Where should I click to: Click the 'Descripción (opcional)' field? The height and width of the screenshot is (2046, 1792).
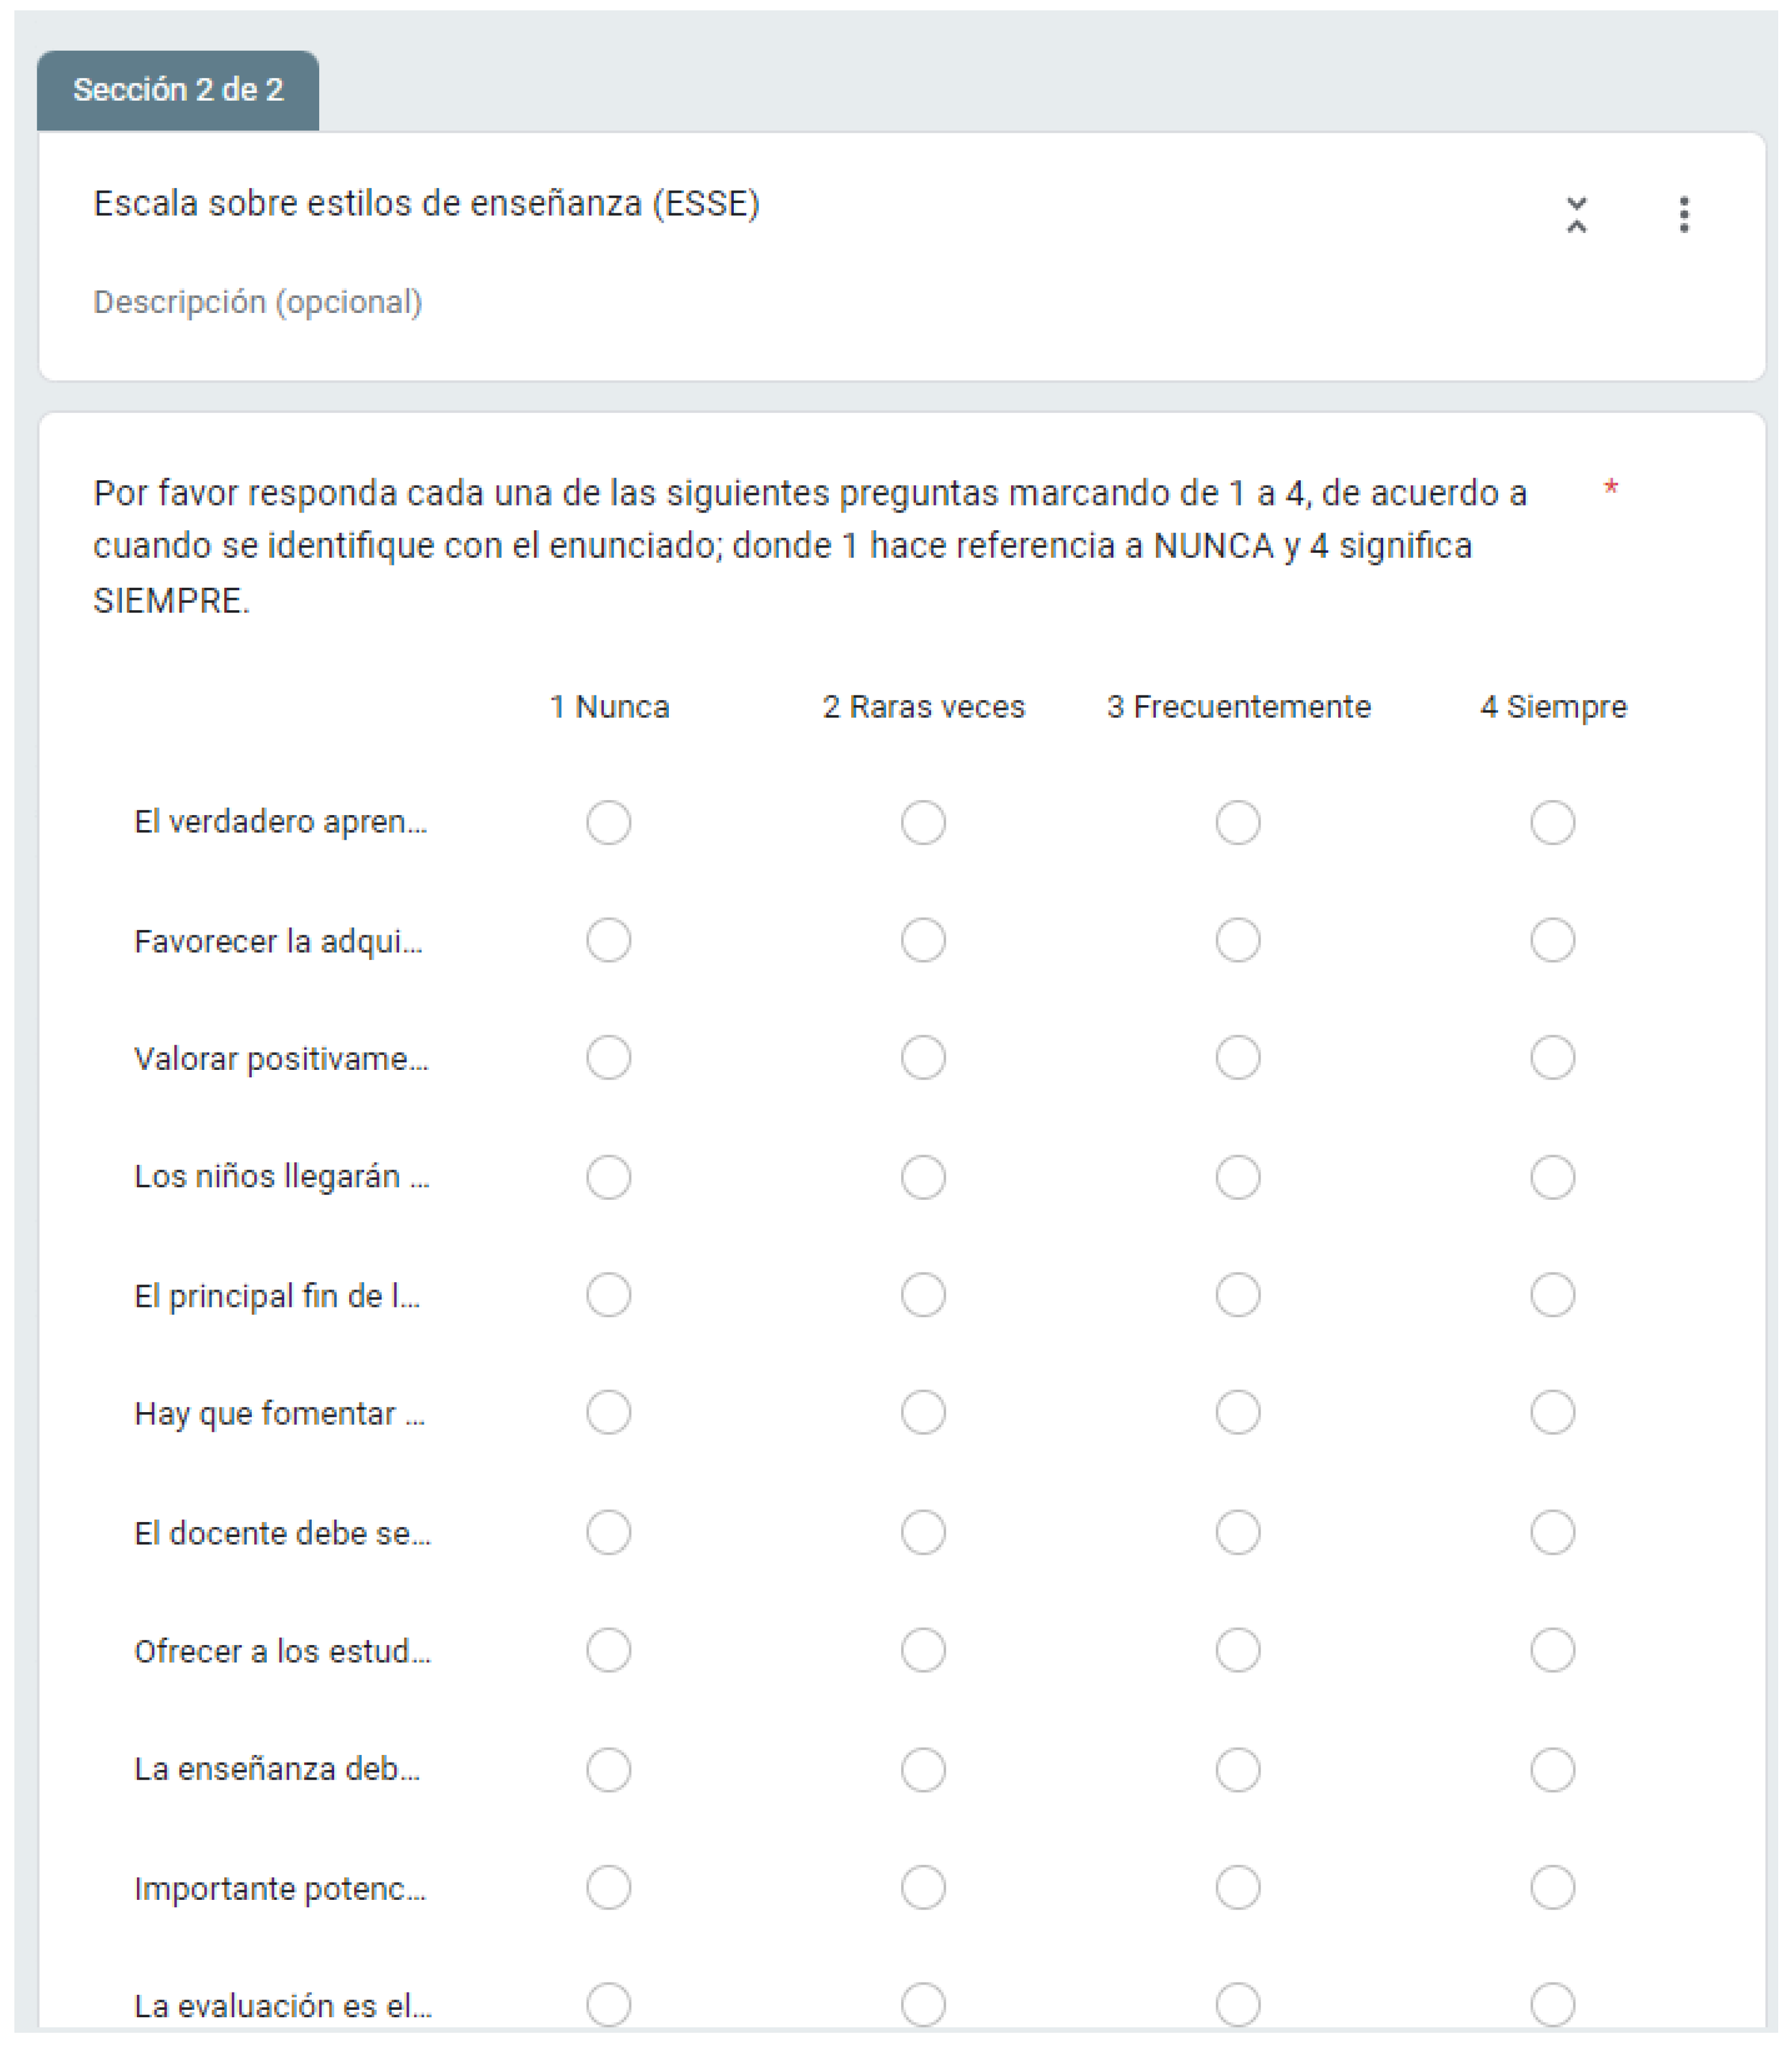tap(258, 302)
